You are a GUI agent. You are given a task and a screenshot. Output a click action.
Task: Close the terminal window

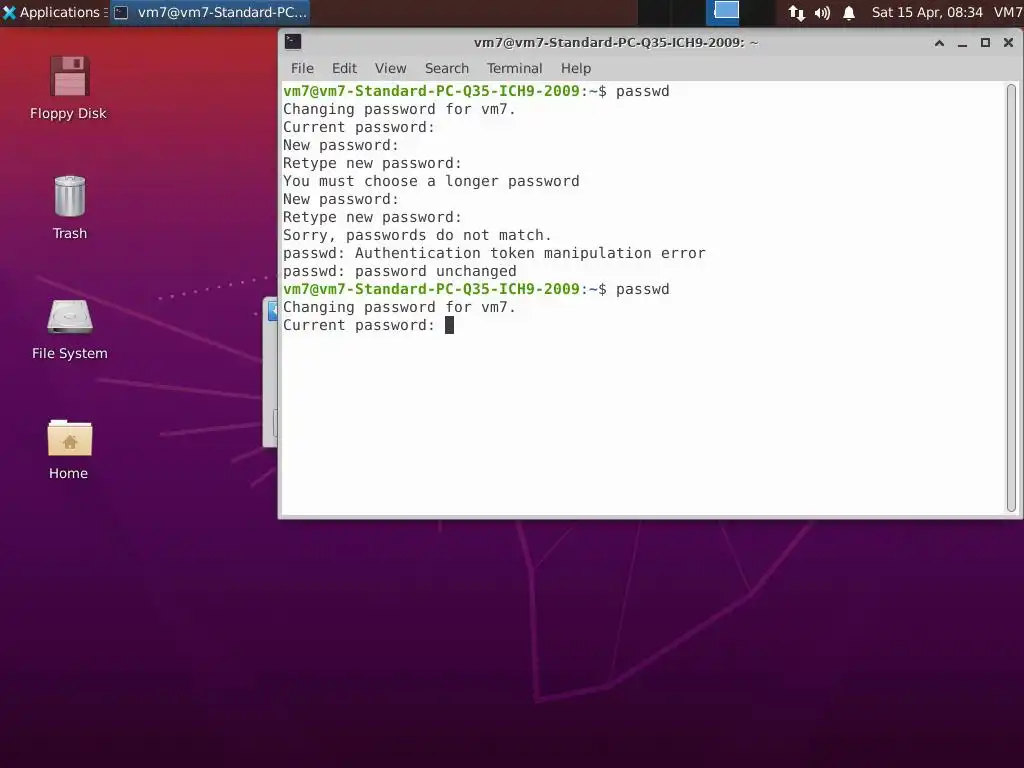pos(1008,43)
